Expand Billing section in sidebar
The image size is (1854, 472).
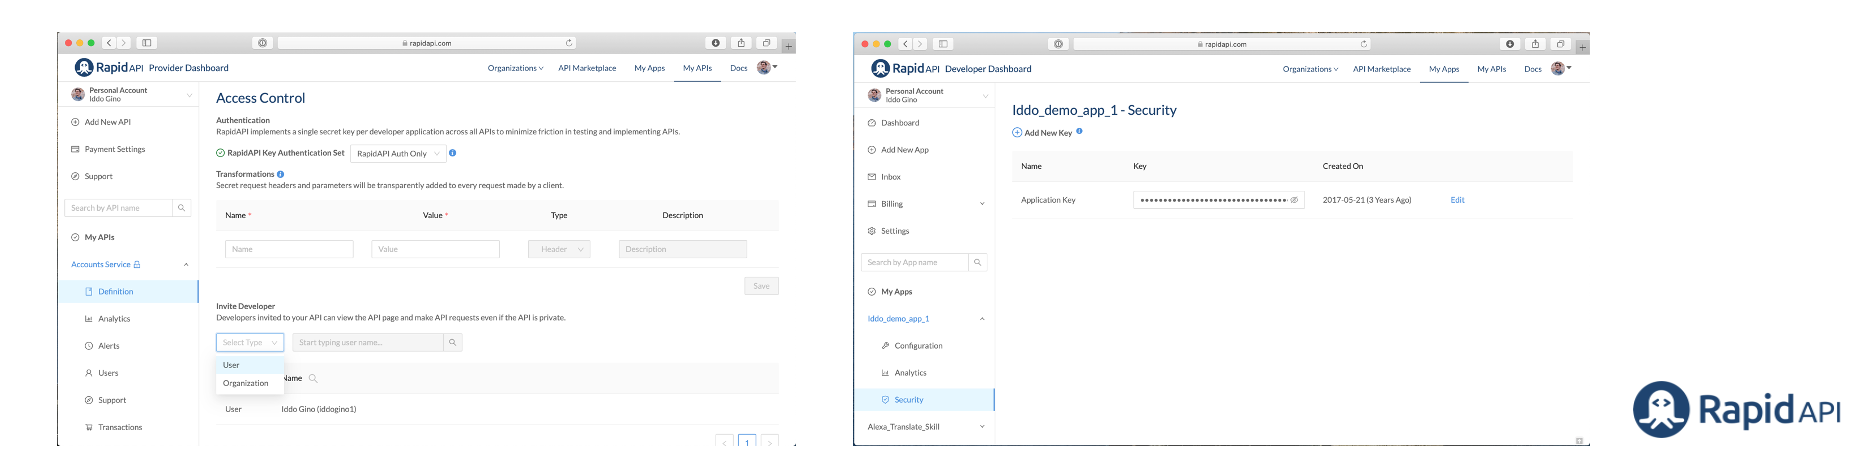[x=982, y=204]
